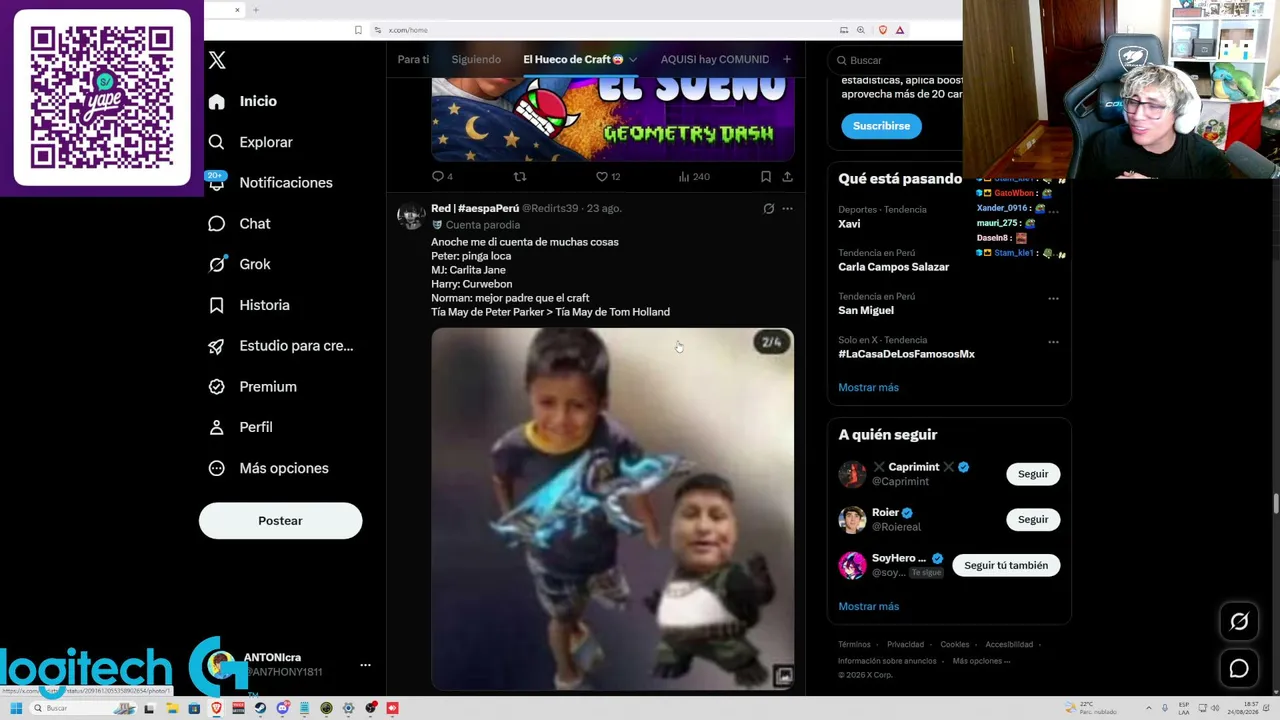Open Brave Shields icon in address bar
The image size is (1280, 720).
coord(882,30)
